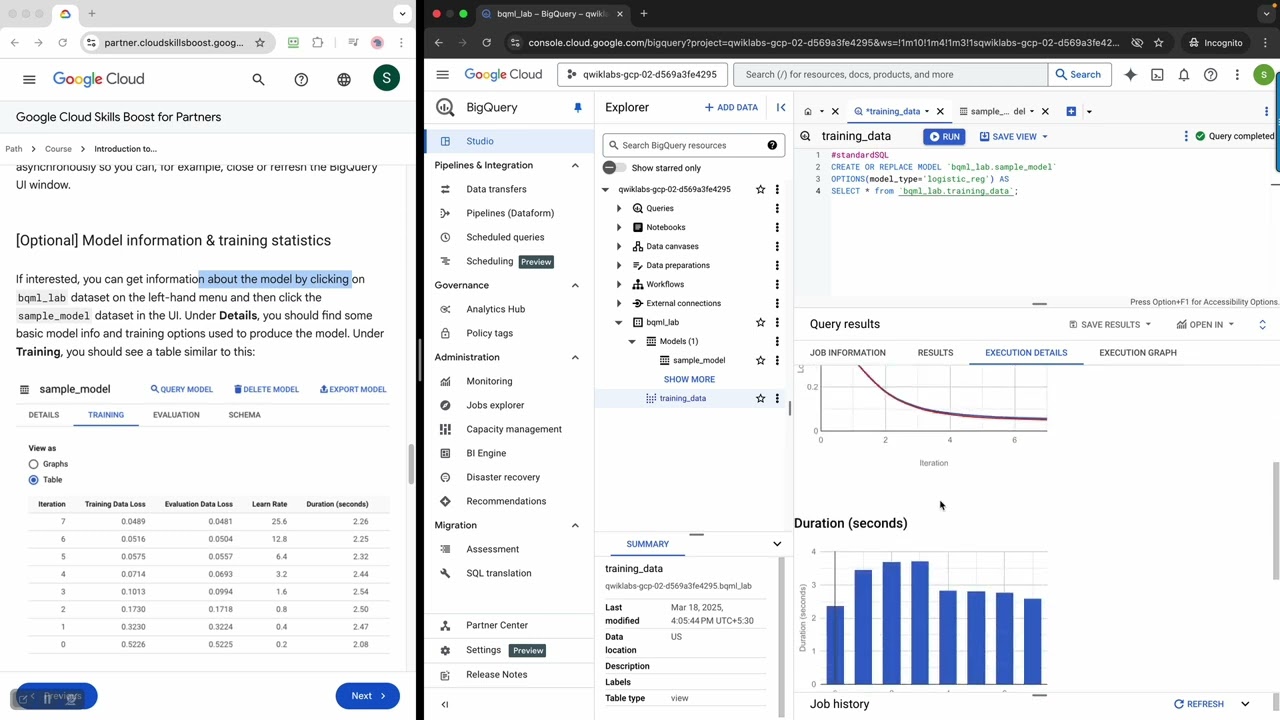Click the search icon in Skills Boost header
Image resolution: width=1280 pixels, height=720 pixels.
258,79
